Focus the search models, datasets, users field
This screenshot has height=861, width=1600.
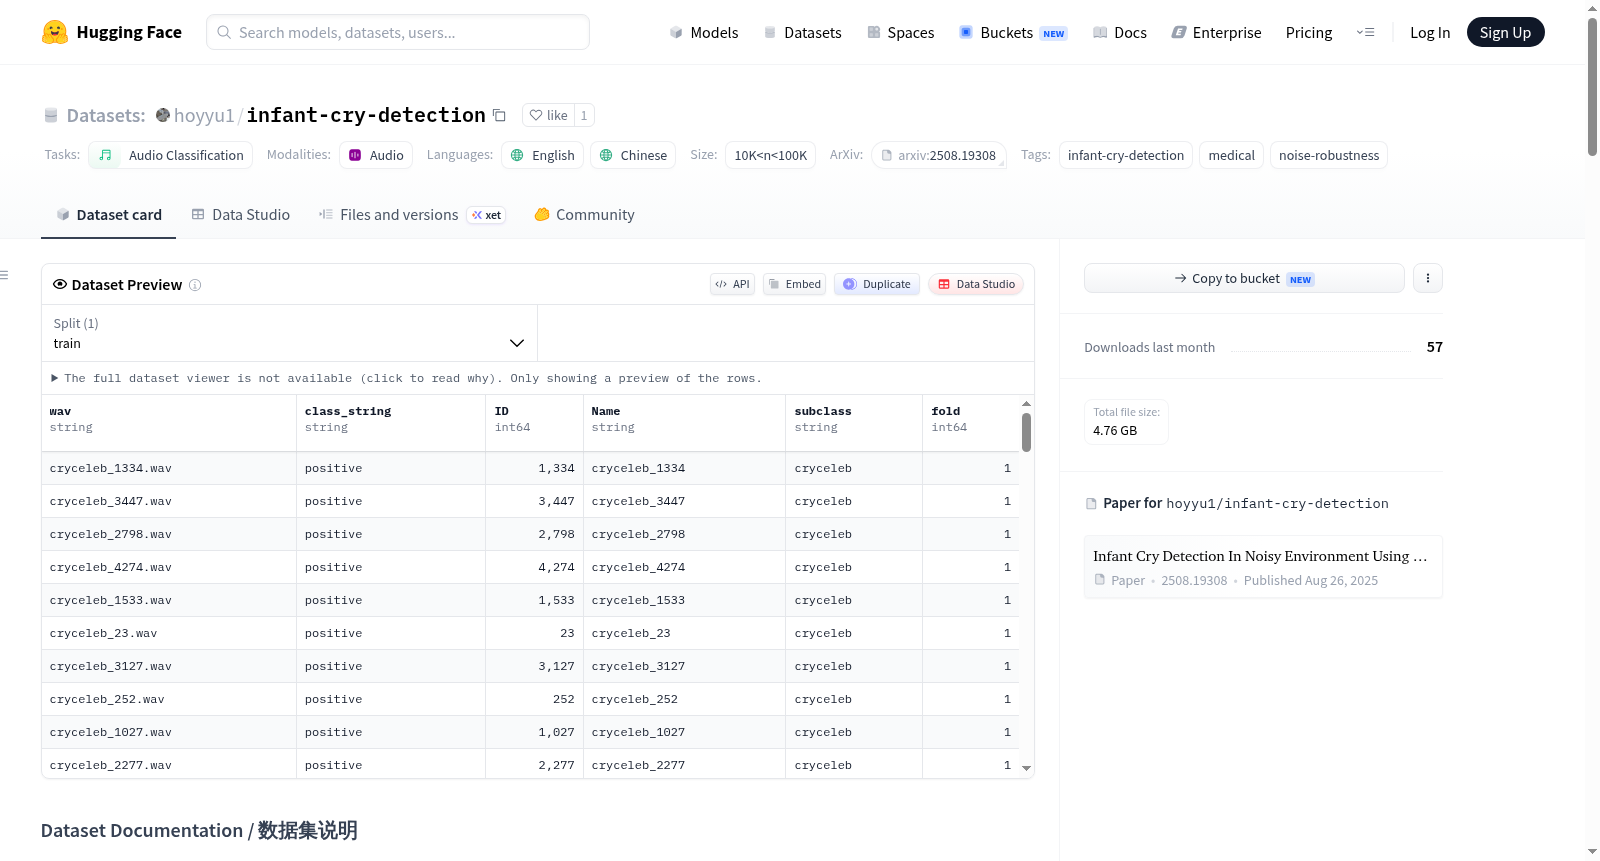point(398,32)
